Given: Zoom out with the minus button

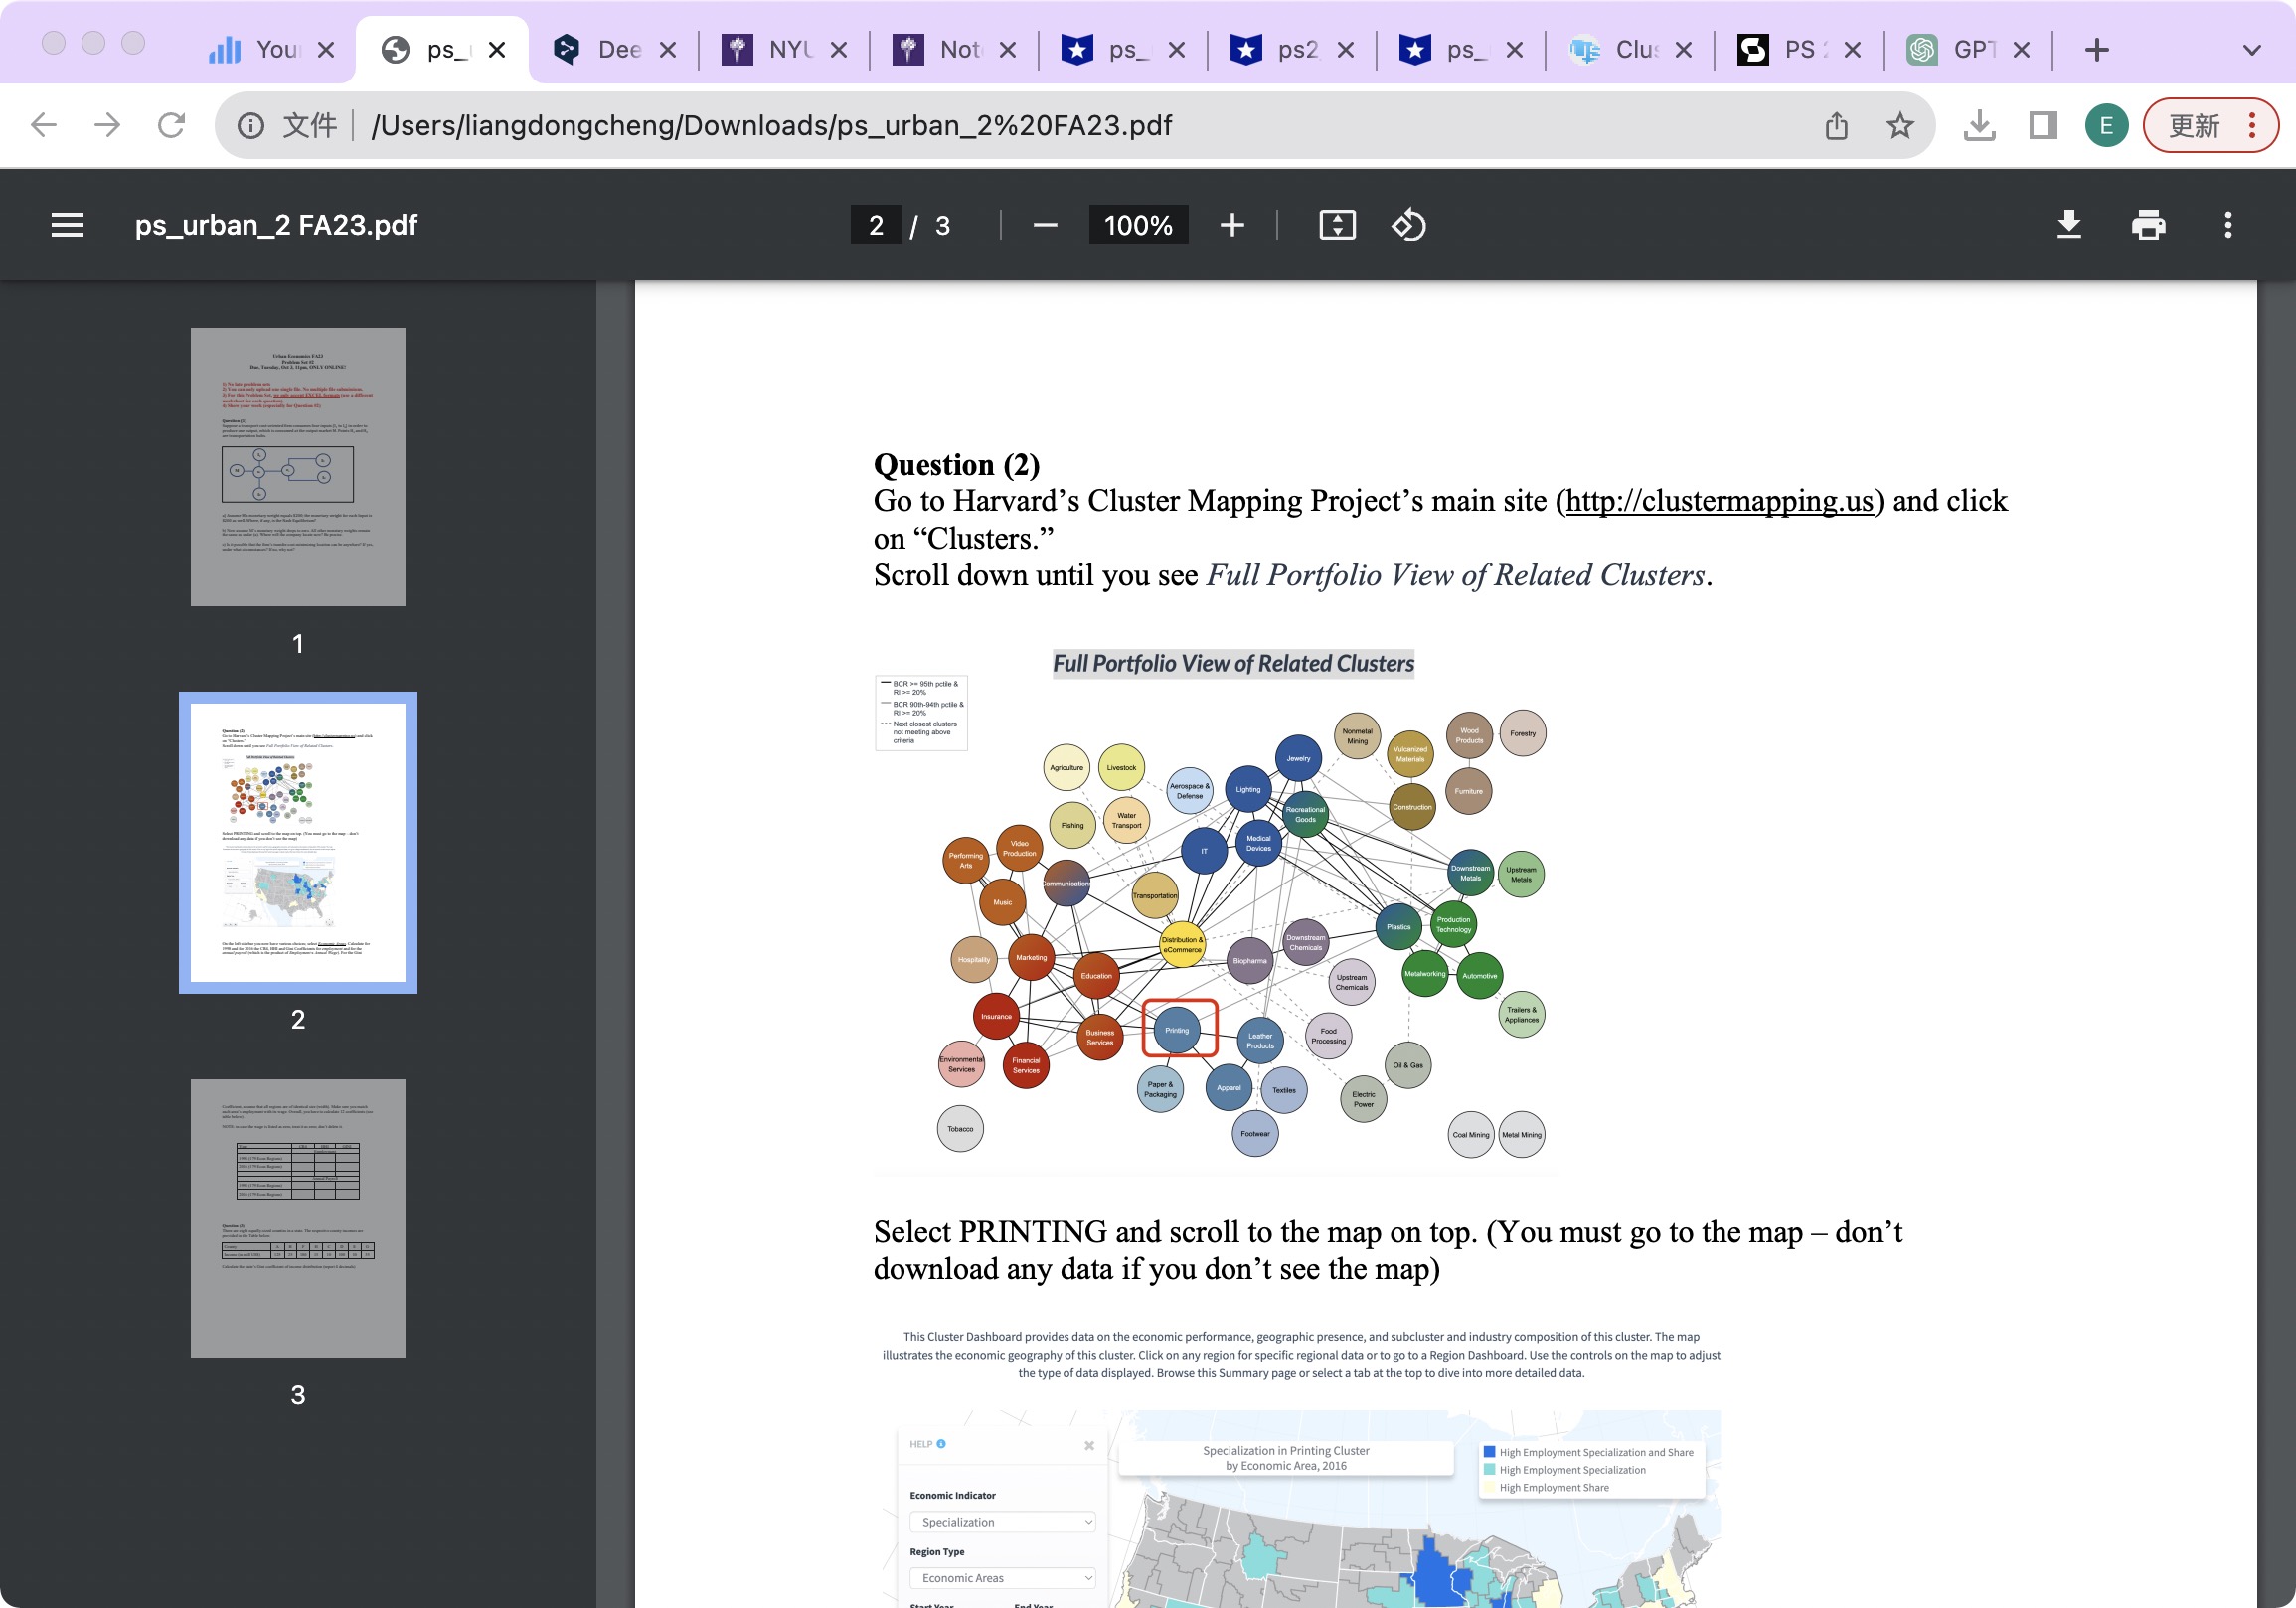Looking at the screenshot, I should [x=1045, y=225].
